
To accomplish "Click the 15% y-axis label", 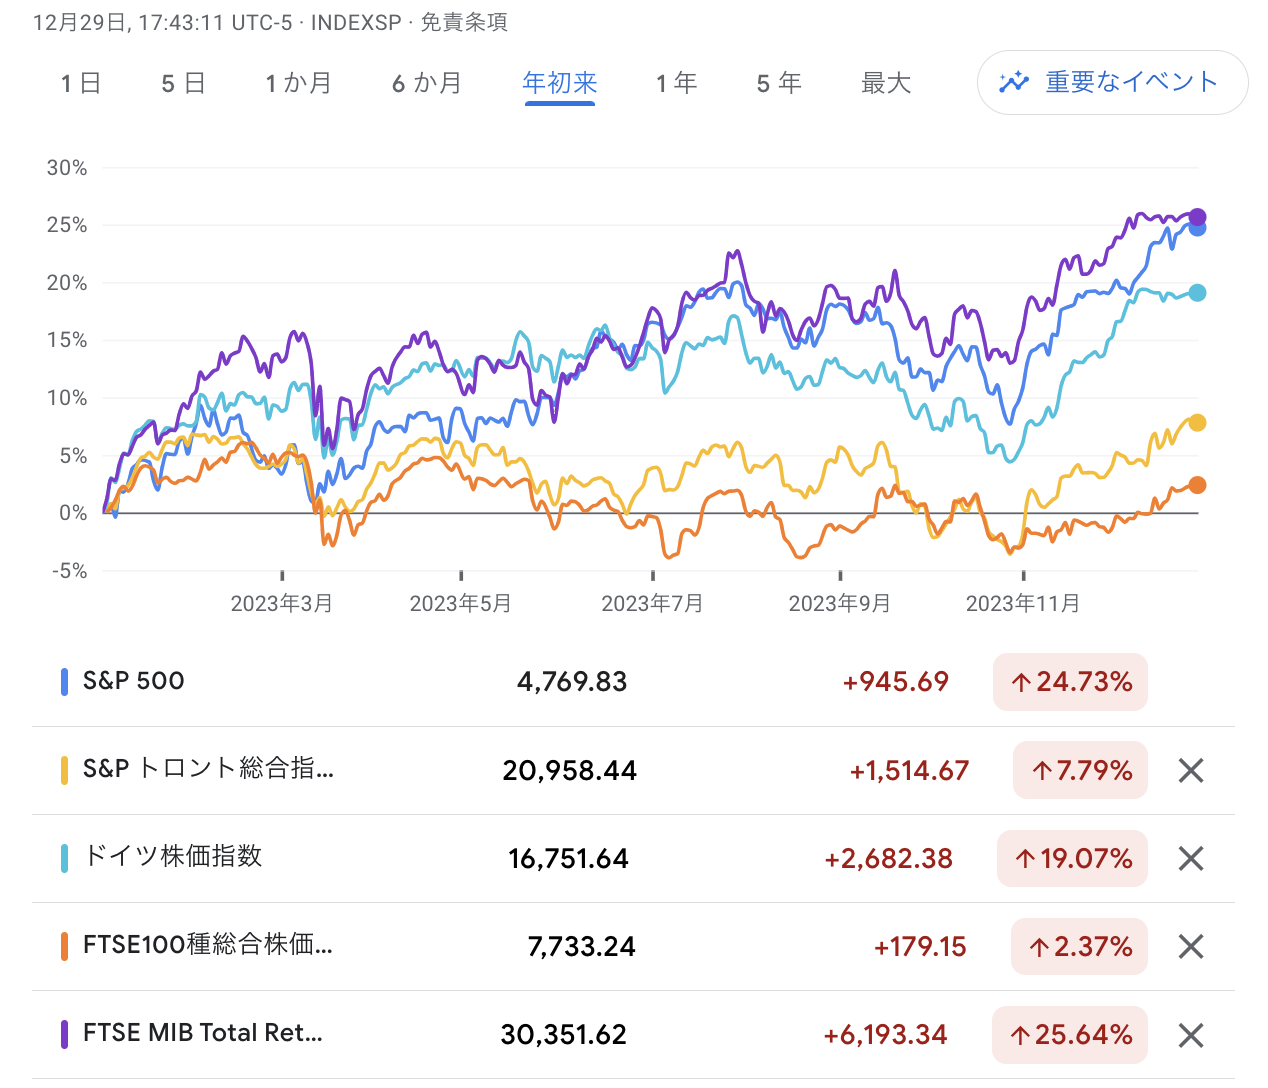I will tap(67, 340).
